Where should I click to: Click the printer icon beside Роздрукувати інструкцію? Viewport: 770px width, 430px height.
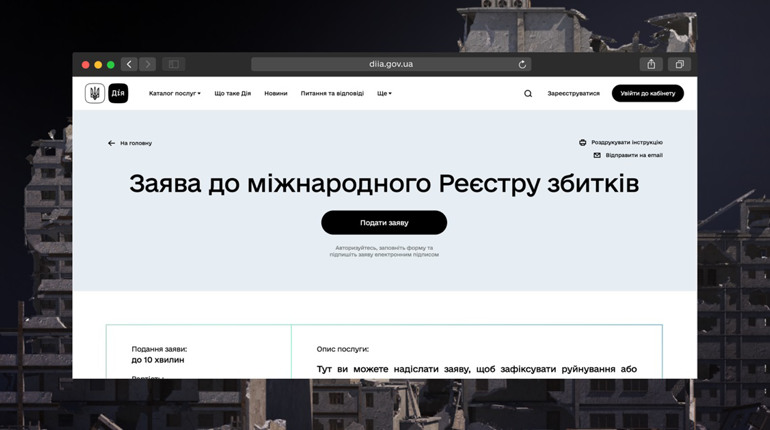[x=582, y=142]
